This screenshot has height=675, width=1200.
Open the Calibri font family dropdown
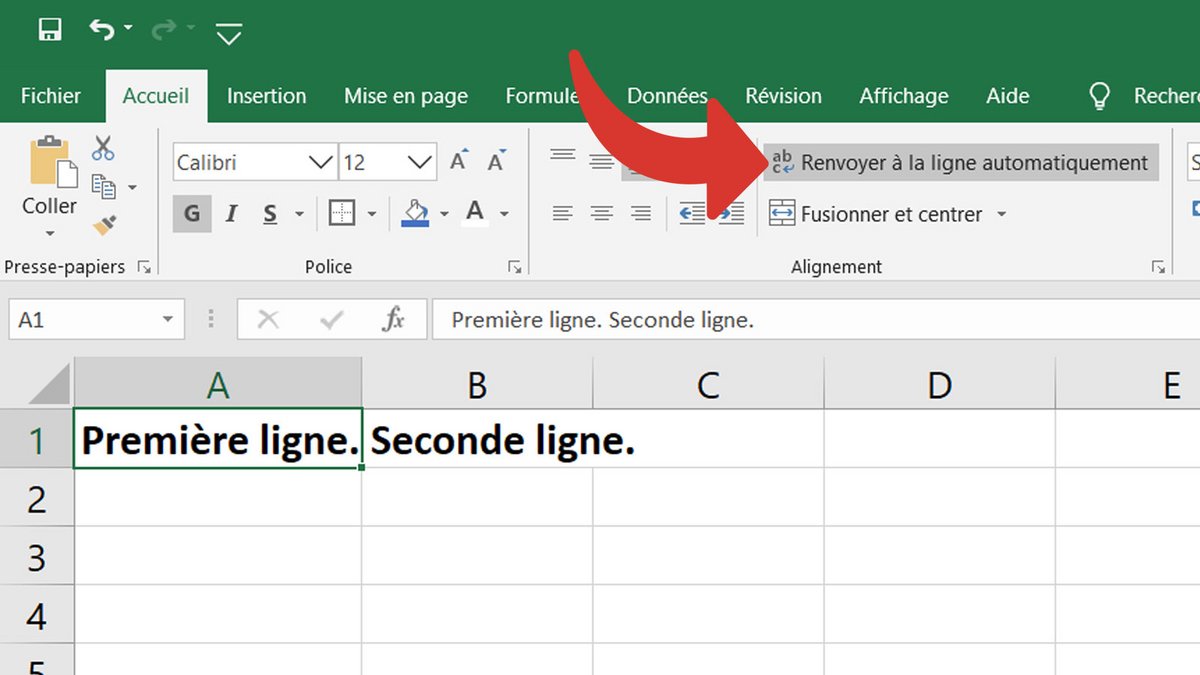[320, 162]
